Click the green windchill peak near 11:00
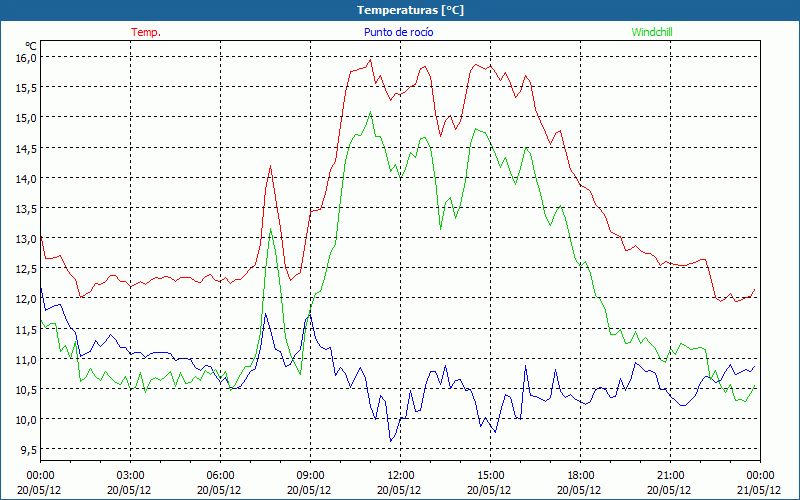Screen dimensions: 800x500 370,112
